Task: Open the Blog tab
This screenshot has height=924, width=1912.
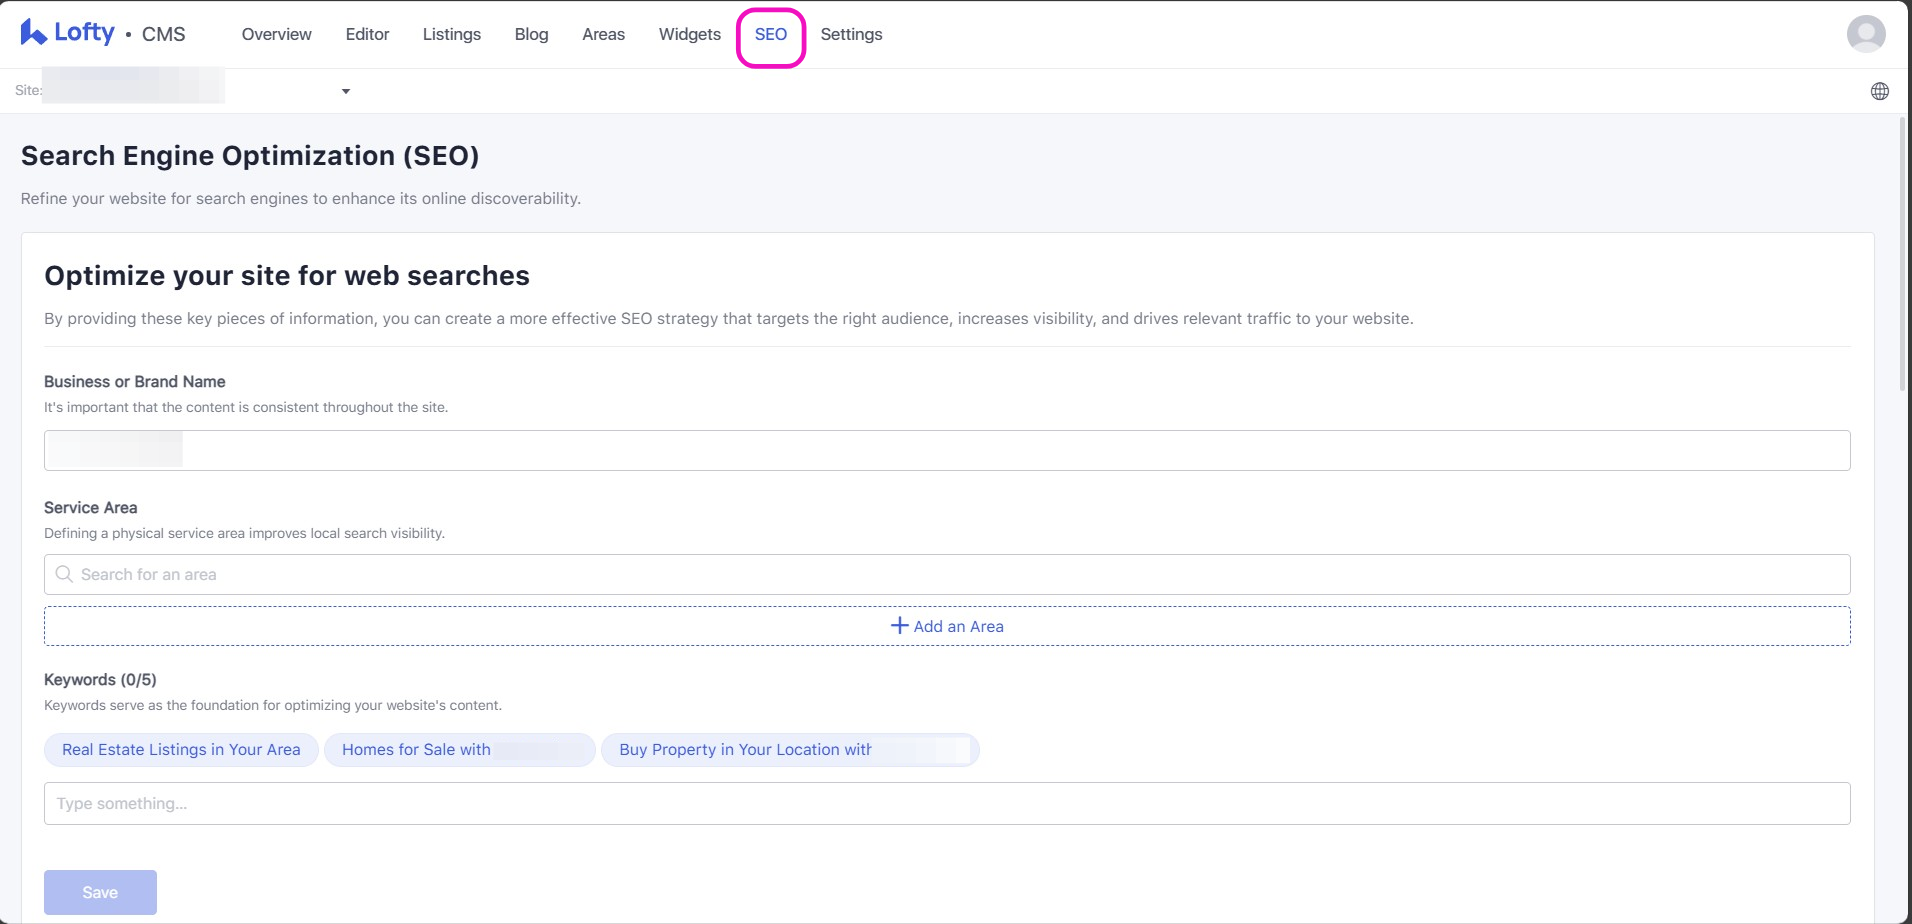Action: tap(531, 34)
